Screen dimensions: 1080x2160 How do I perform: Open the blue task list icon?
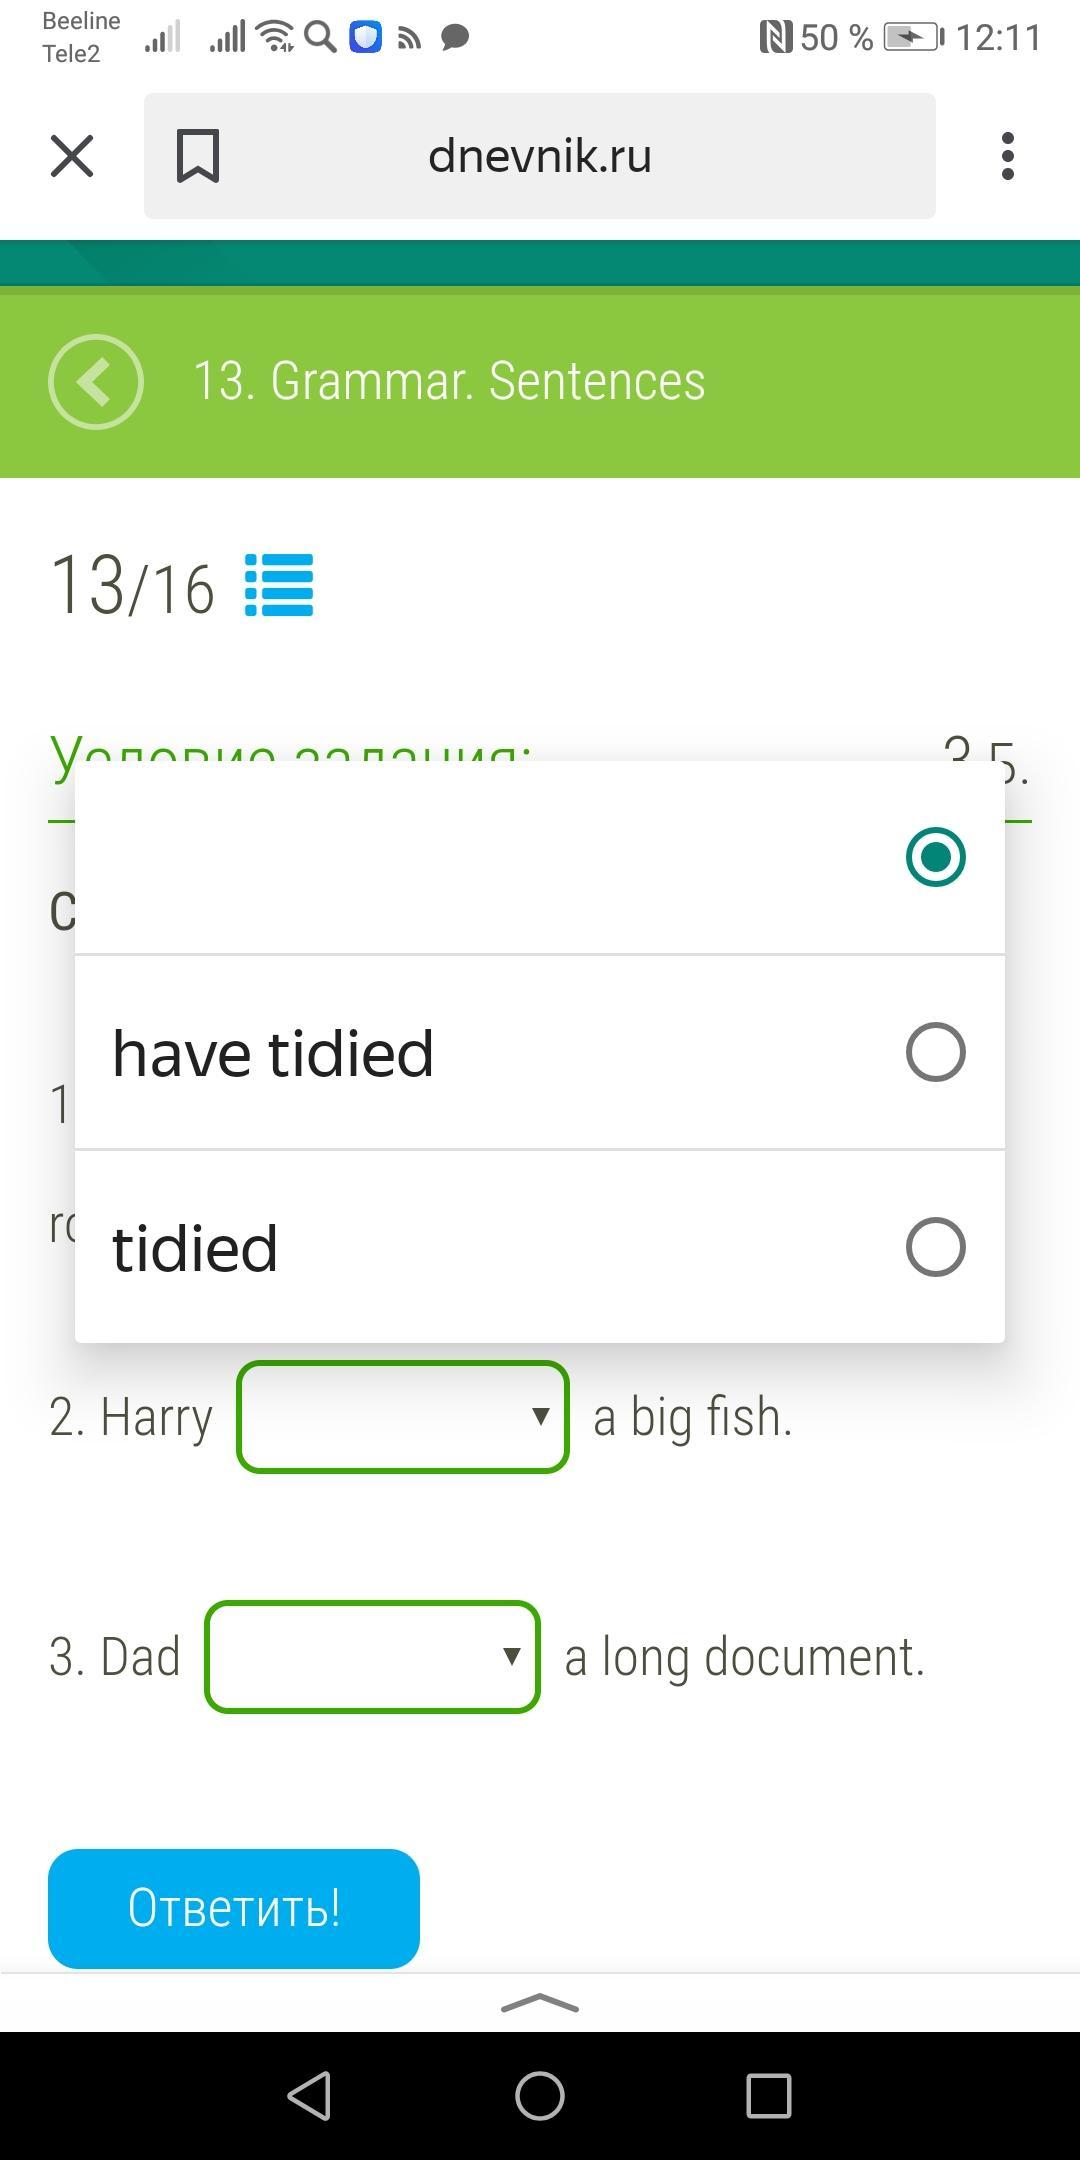pos(279,585)
